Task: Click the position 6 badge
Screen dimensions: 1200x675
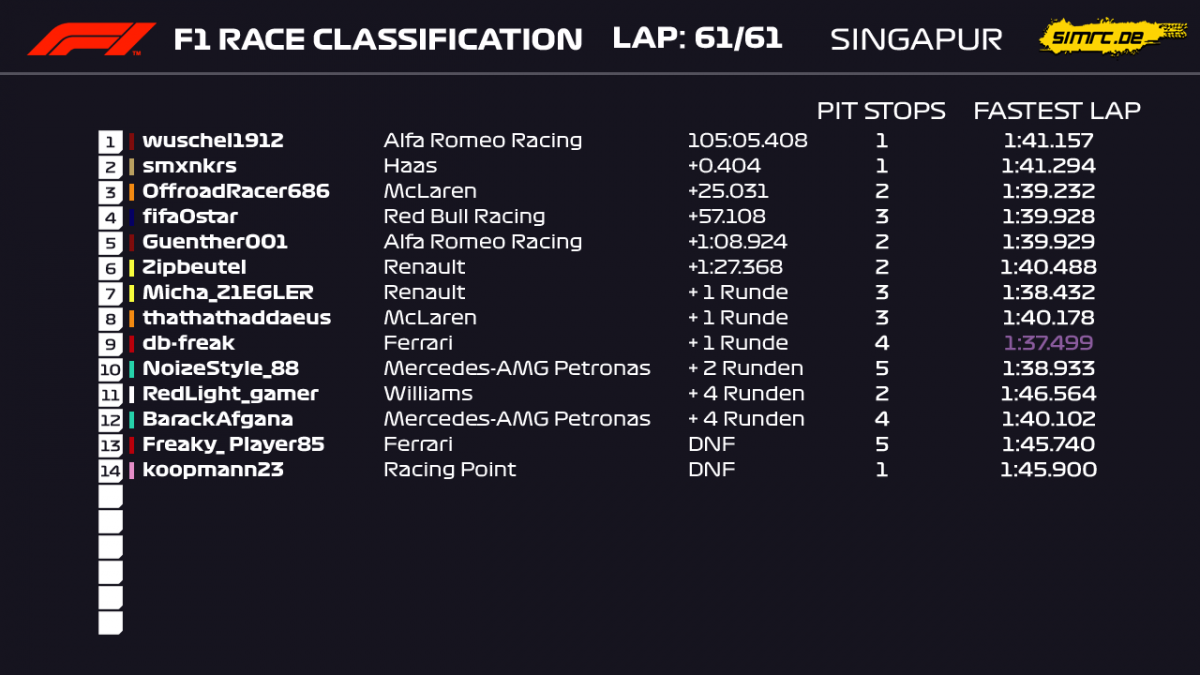Action: pos(110,268)
